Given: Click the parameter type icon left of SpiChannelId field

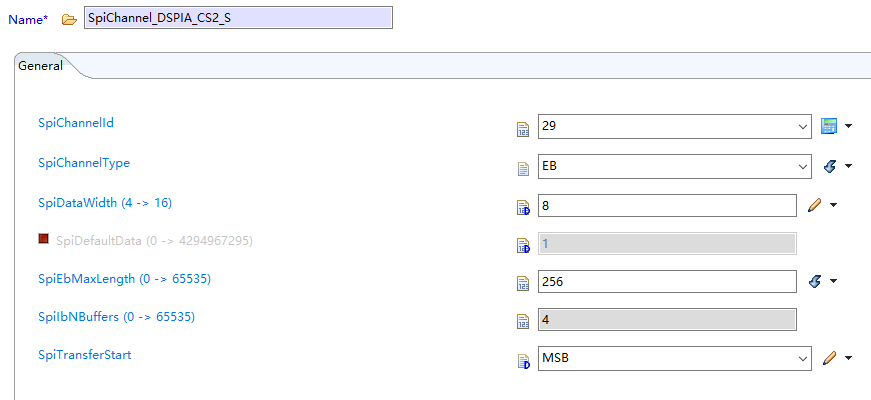Looking at the screenshot, I should click(522, 128).
